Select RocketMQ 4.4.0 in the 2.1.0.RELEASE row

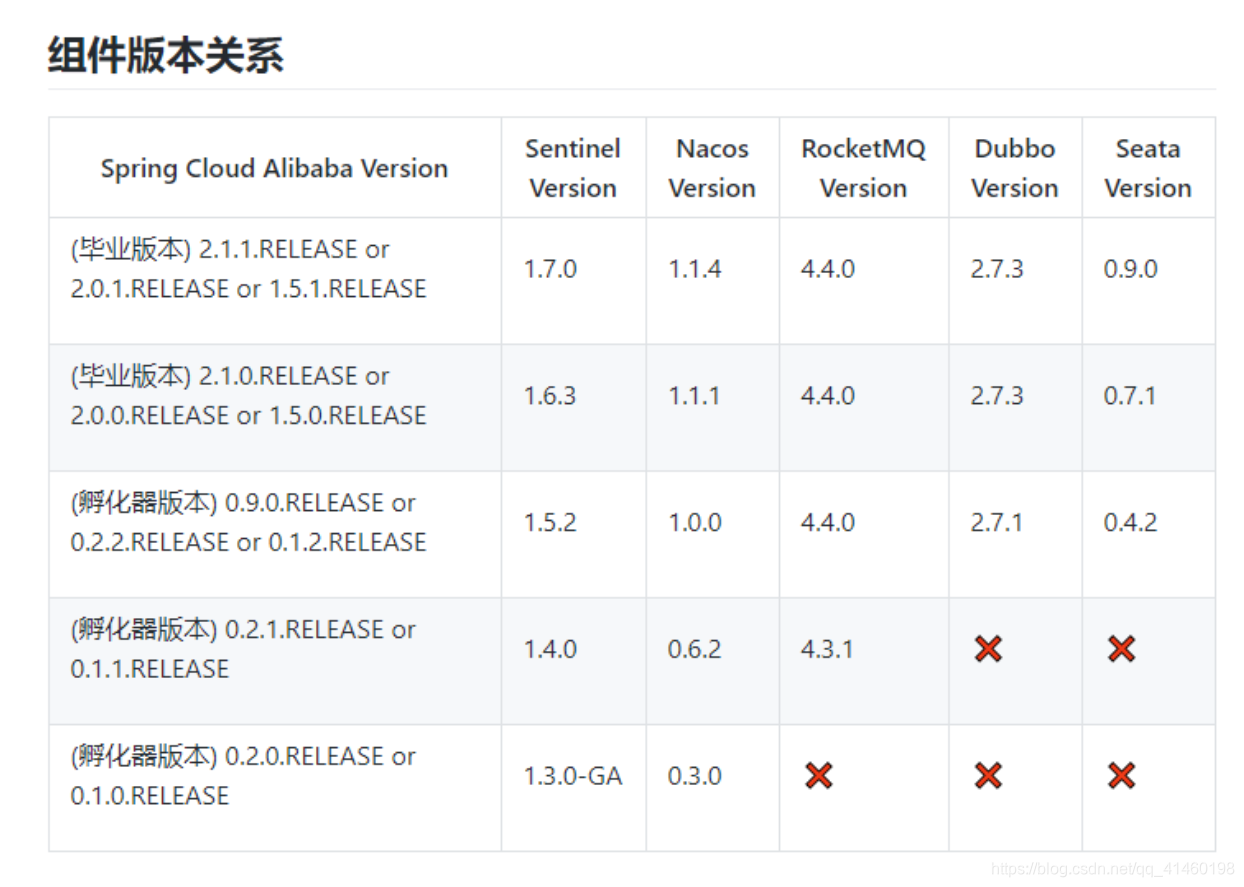(828, 396)
